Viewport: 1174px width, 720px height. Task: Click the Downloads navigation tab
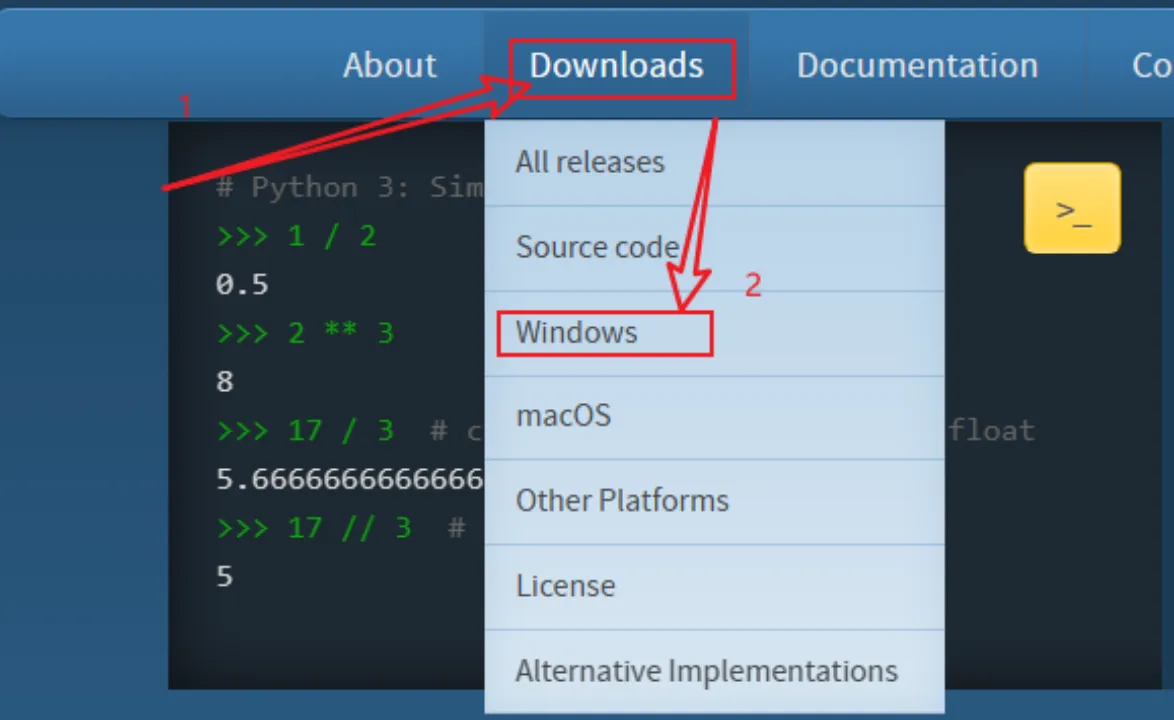[x=616, y=66]
